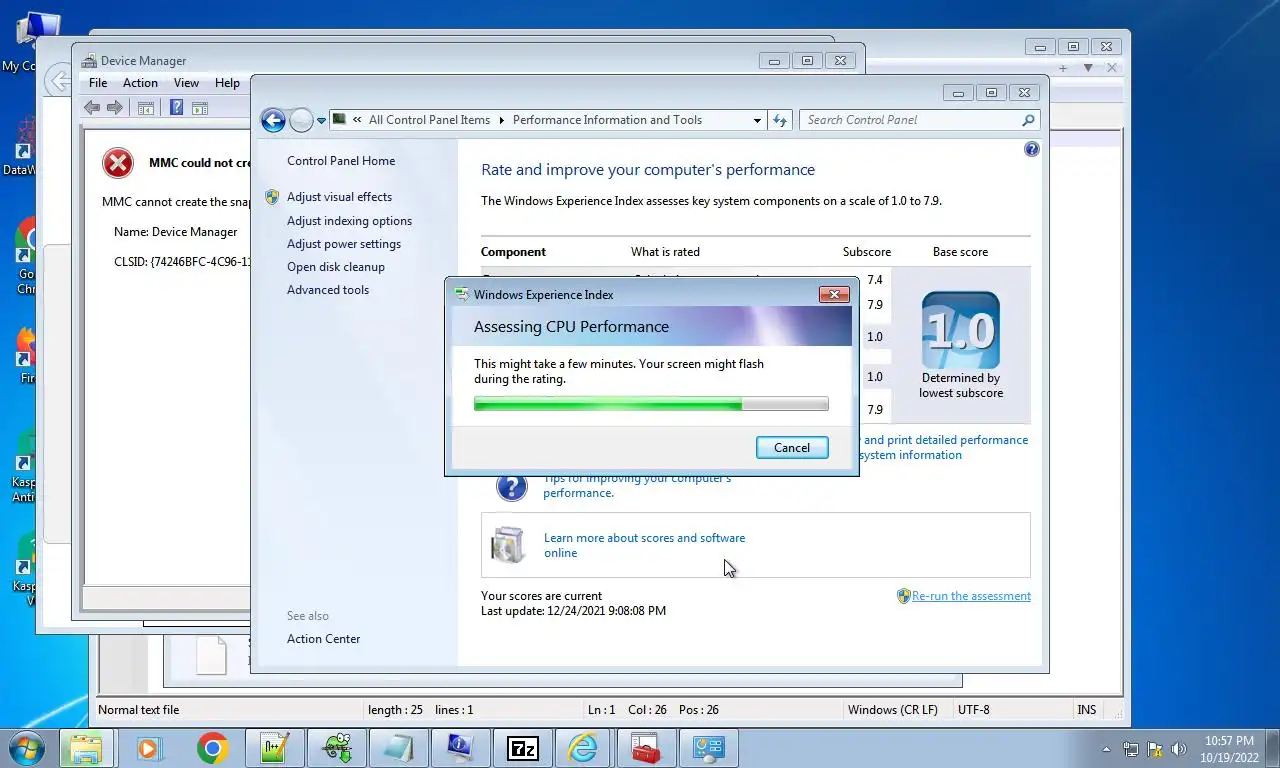Switch to red toolbox taskbar button
This screenshot has width=1280, height=768.
tap(646, 748)
